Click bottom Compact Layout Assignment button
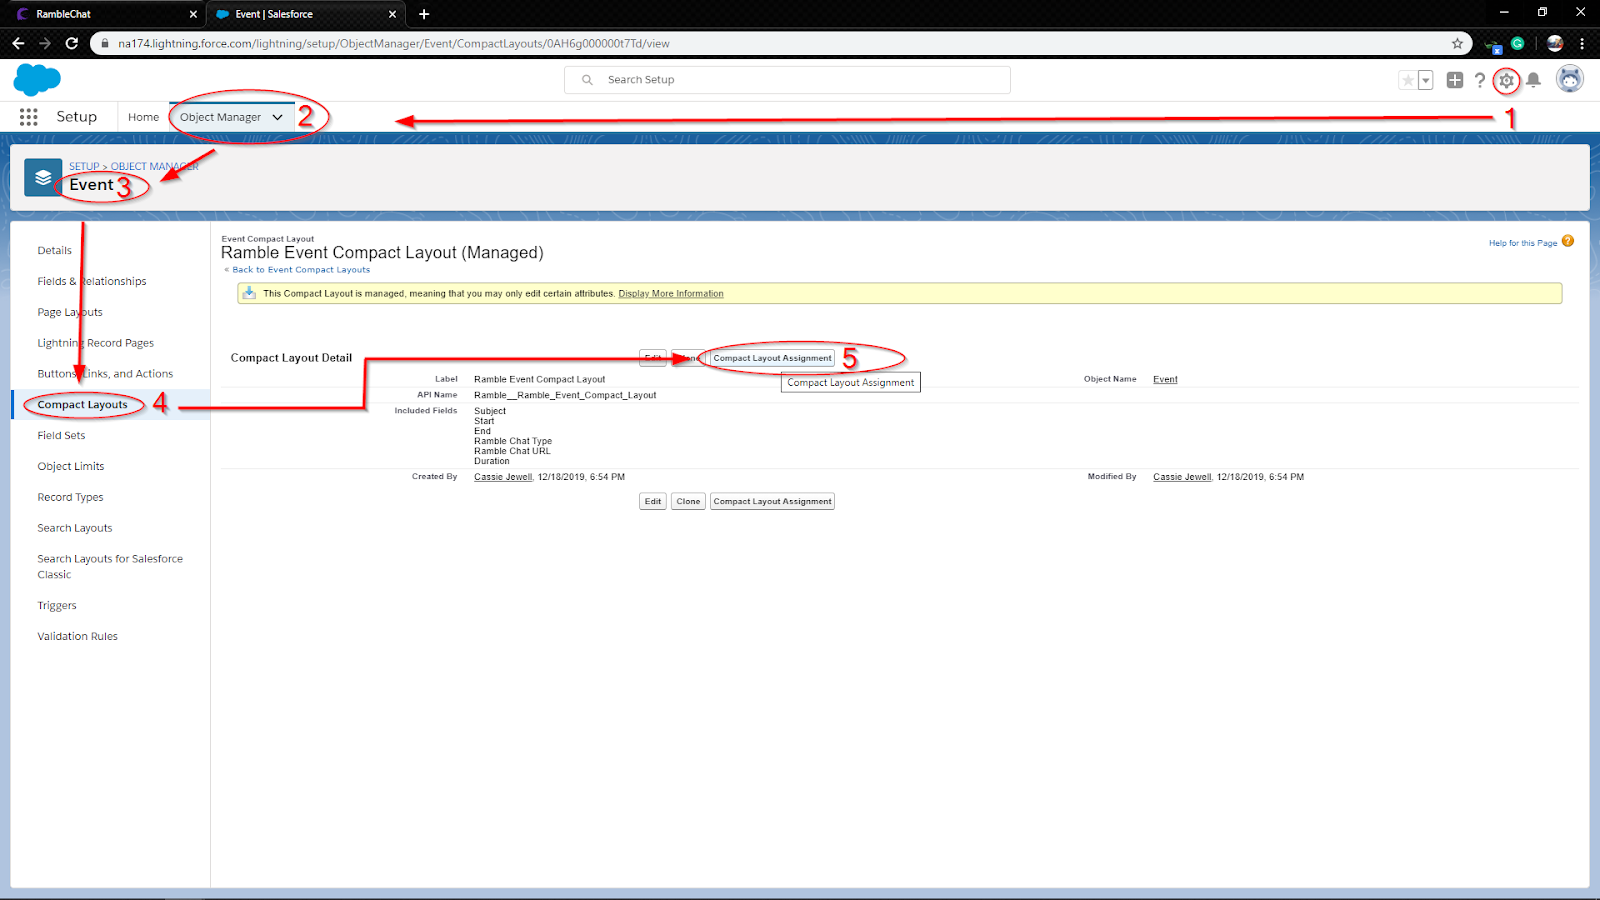1600x900 pixels. click(x=772, y=501)
